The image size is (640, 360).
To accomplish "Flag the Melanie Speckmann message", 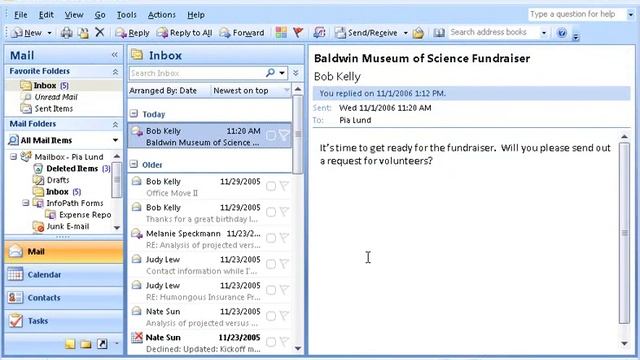I will tap(284, 238).
